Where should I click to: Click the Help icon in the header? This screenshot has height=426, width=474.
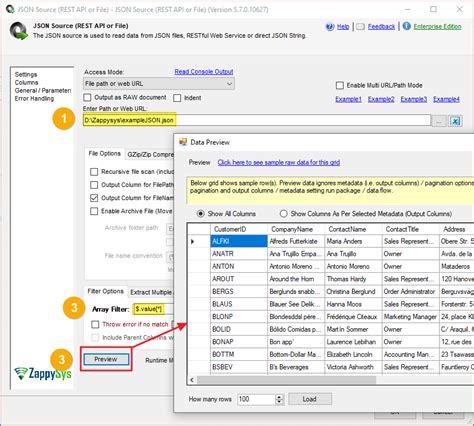coord(330,27)
